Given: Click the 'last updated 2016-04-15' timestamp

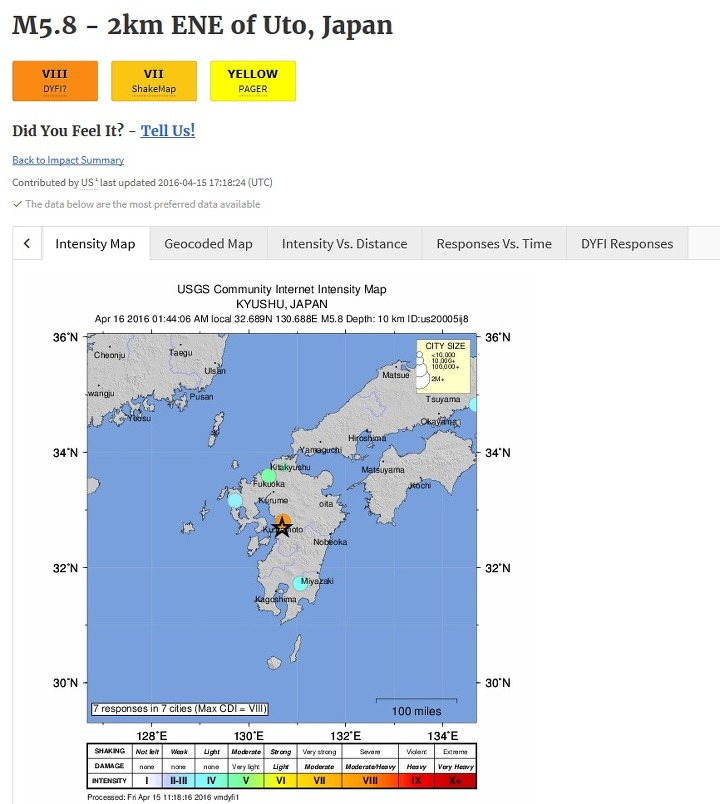Looking at the screenshot, I should pyautogui.click(x=186, y=183).
